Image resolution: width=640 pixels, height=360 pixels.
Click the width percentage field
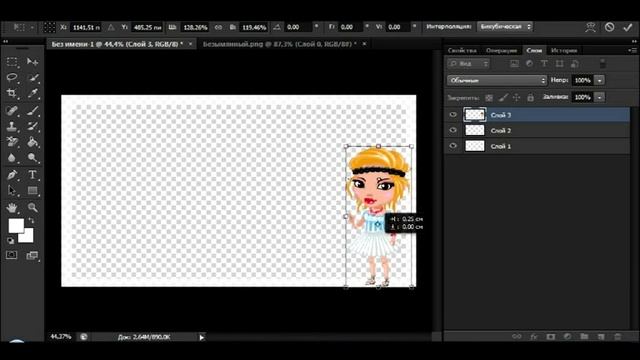(x=195, y=27)
